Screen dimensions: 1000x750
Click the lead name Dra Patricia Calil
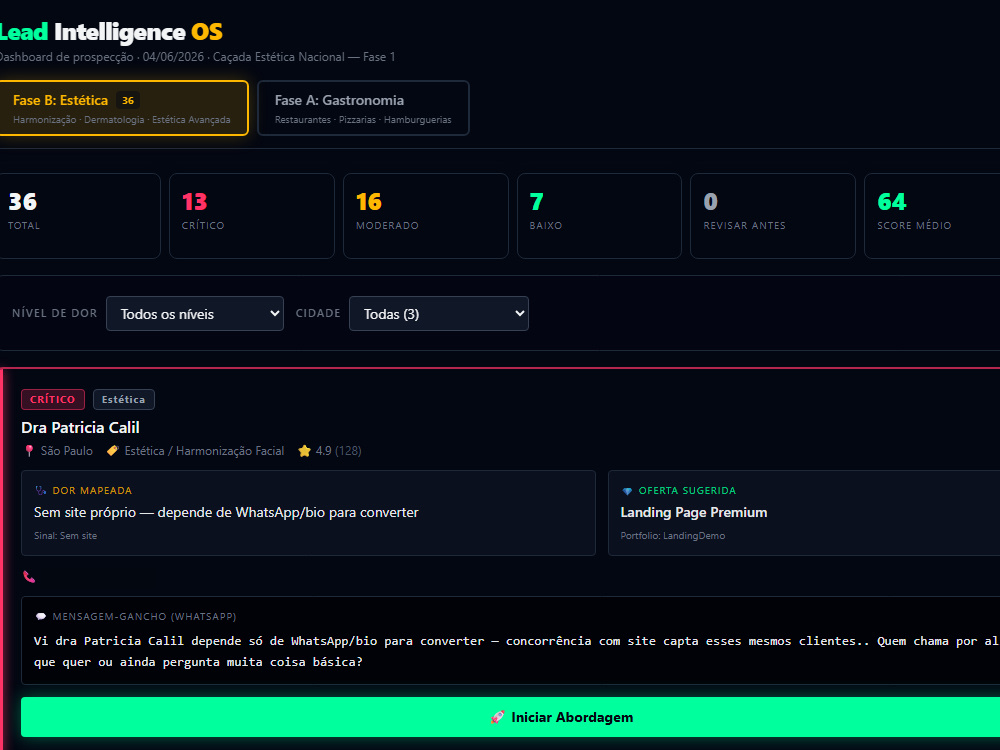point(80,427)
